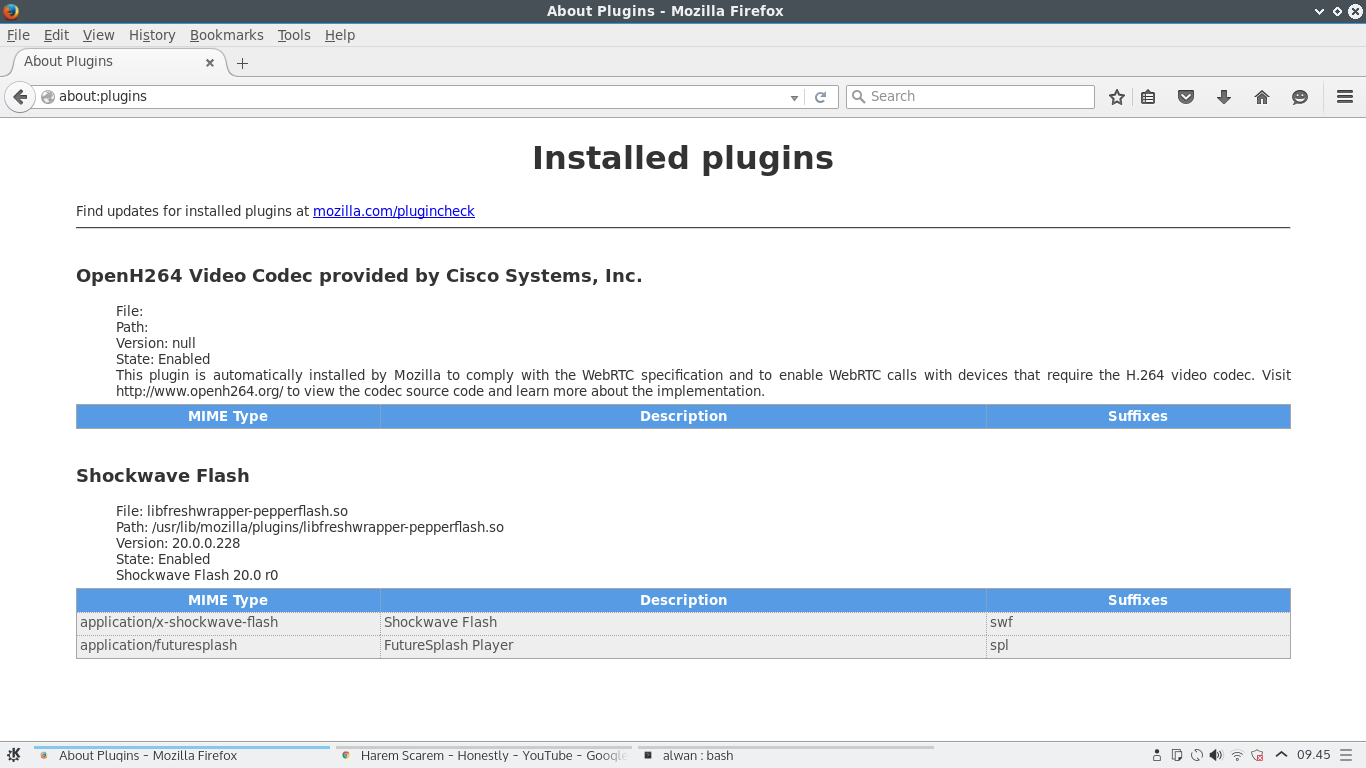Reload the about:plugins page
The width and height of the screenshot is (1366, 768).
[x=820, y=97]
